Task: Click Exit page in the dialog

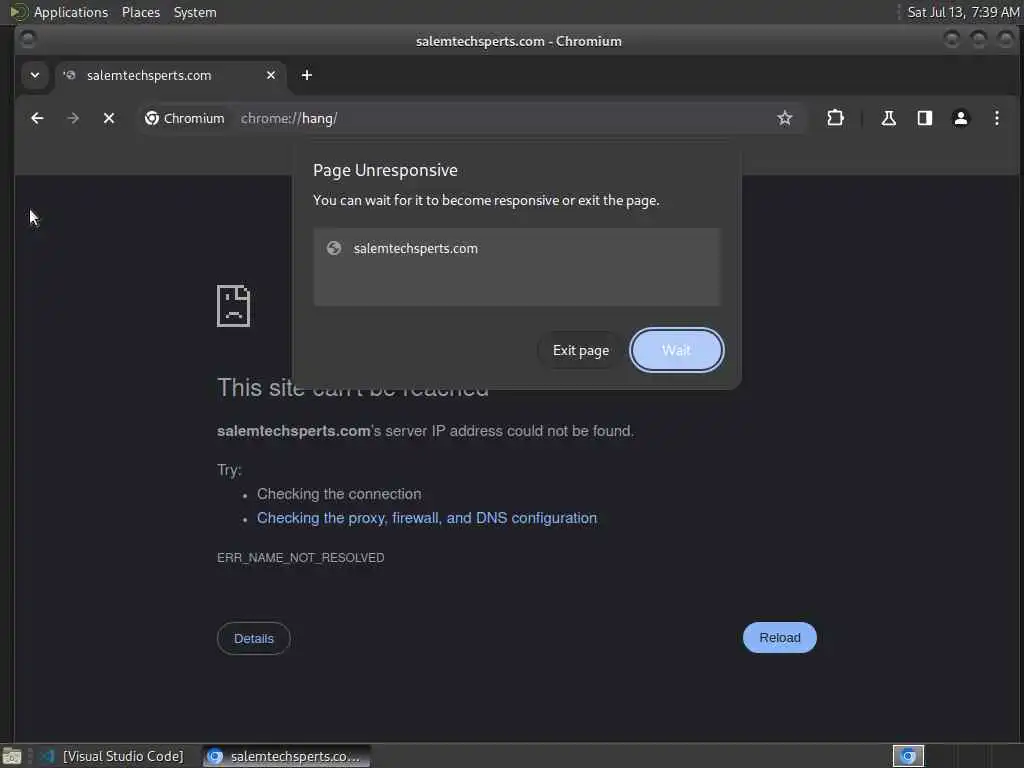Action: tap(581, 350)
